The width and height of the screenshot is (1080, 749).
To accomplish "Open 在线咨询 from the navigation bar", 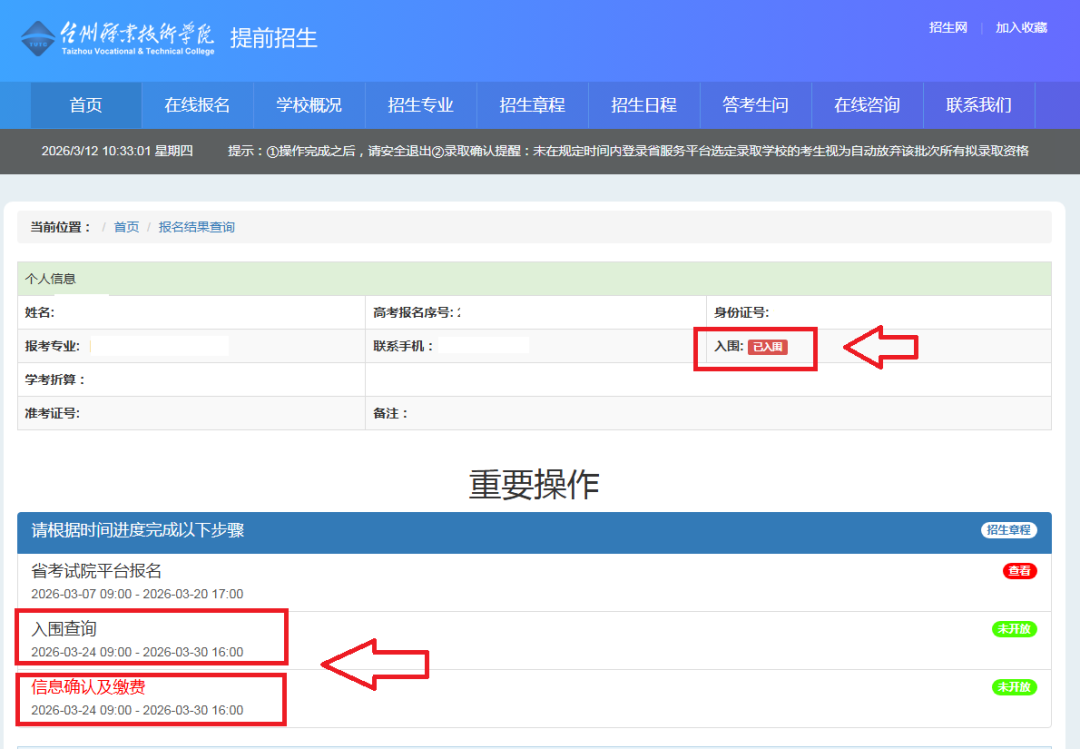I will pos(867,105).
